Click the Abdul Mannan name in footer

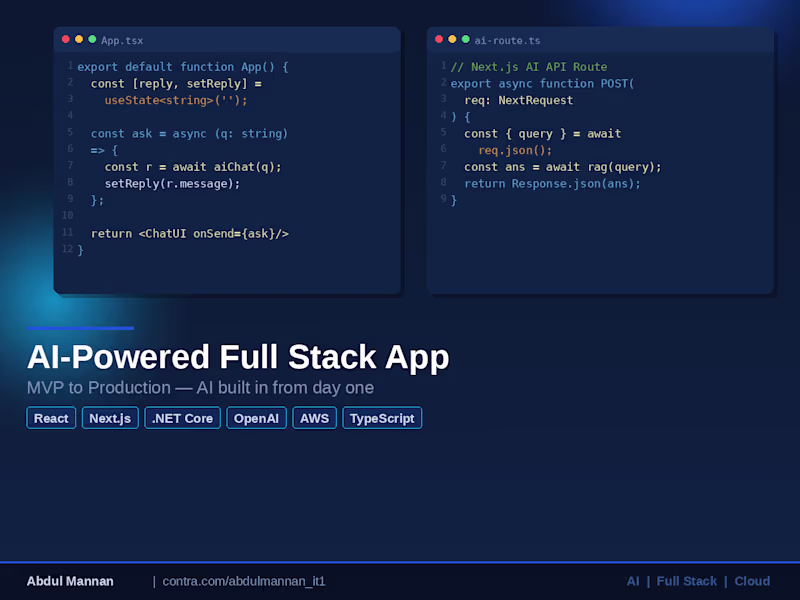[70, 581]
